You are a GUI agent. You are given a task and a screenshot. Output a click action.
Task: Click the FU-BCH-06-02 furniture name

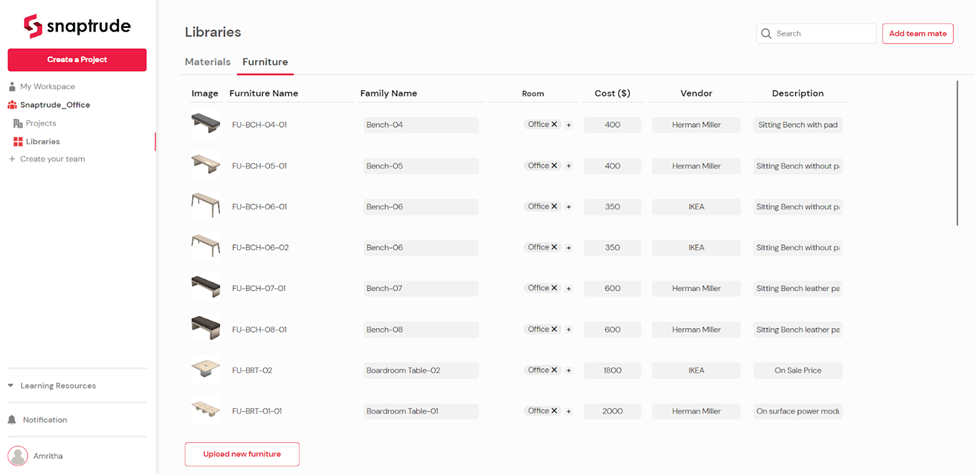(260, 248)
